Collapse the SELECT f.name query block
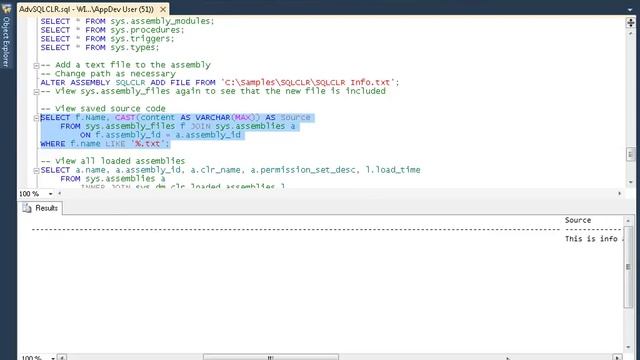Image resolution: width=640 pixels, height=360 pixels. pos(36,118)
